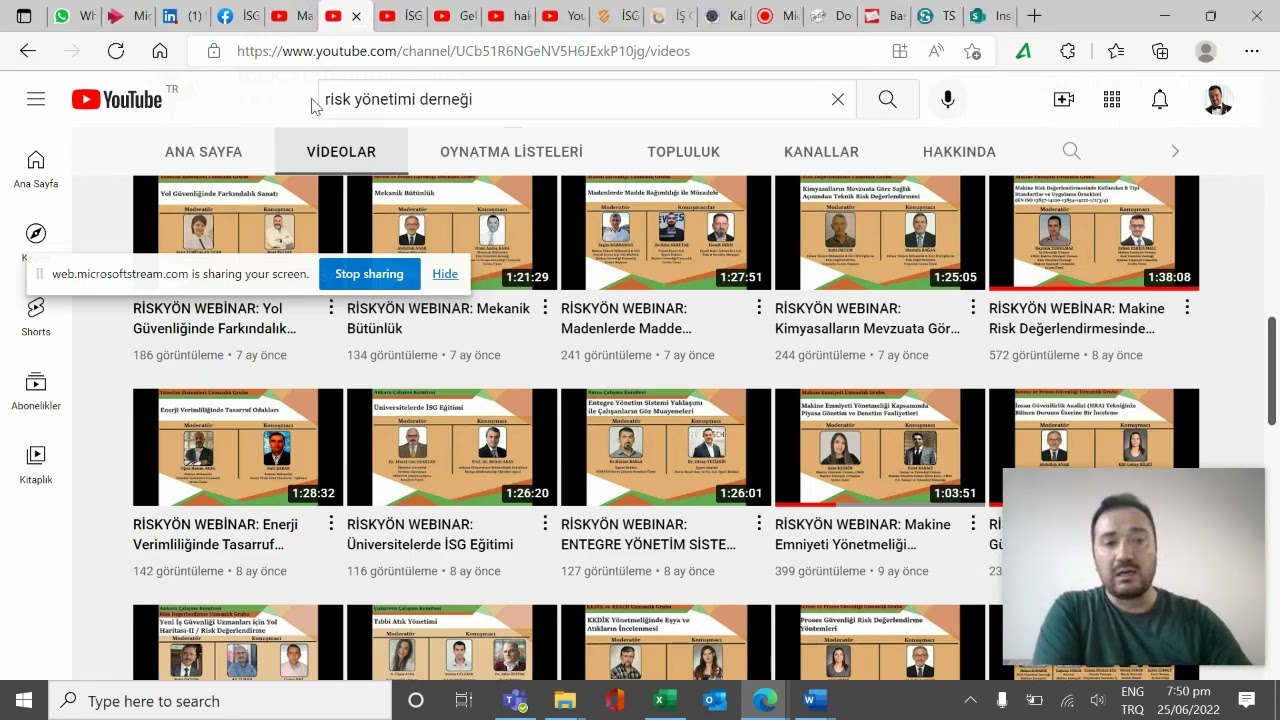Open the TOPLULUK channel tab
The image size is (1280, 720).
coord(684,152)
